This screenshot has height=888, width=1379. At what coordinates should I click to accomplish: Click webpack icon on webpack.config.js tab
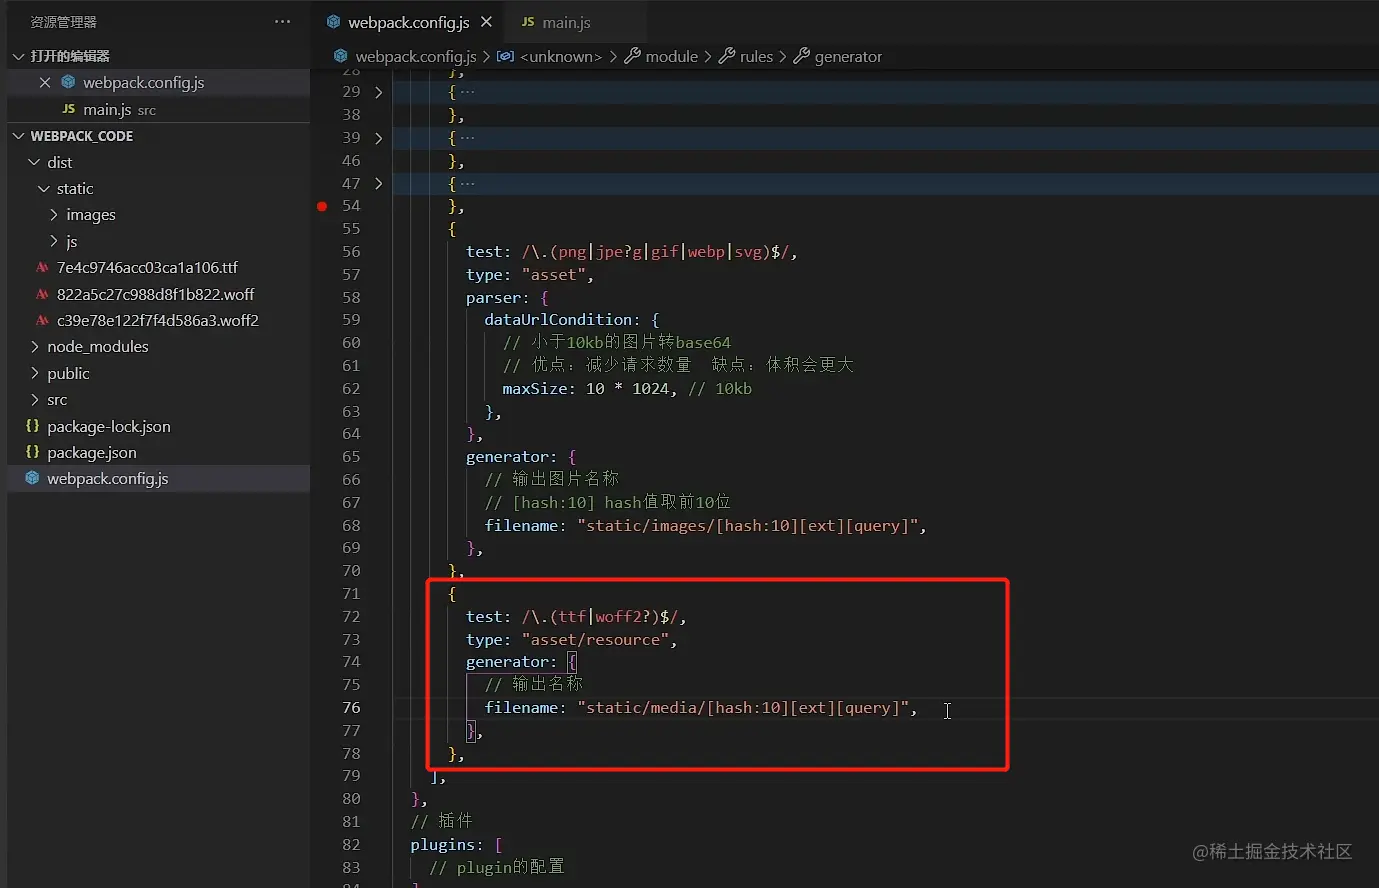[x=334, y=22]
